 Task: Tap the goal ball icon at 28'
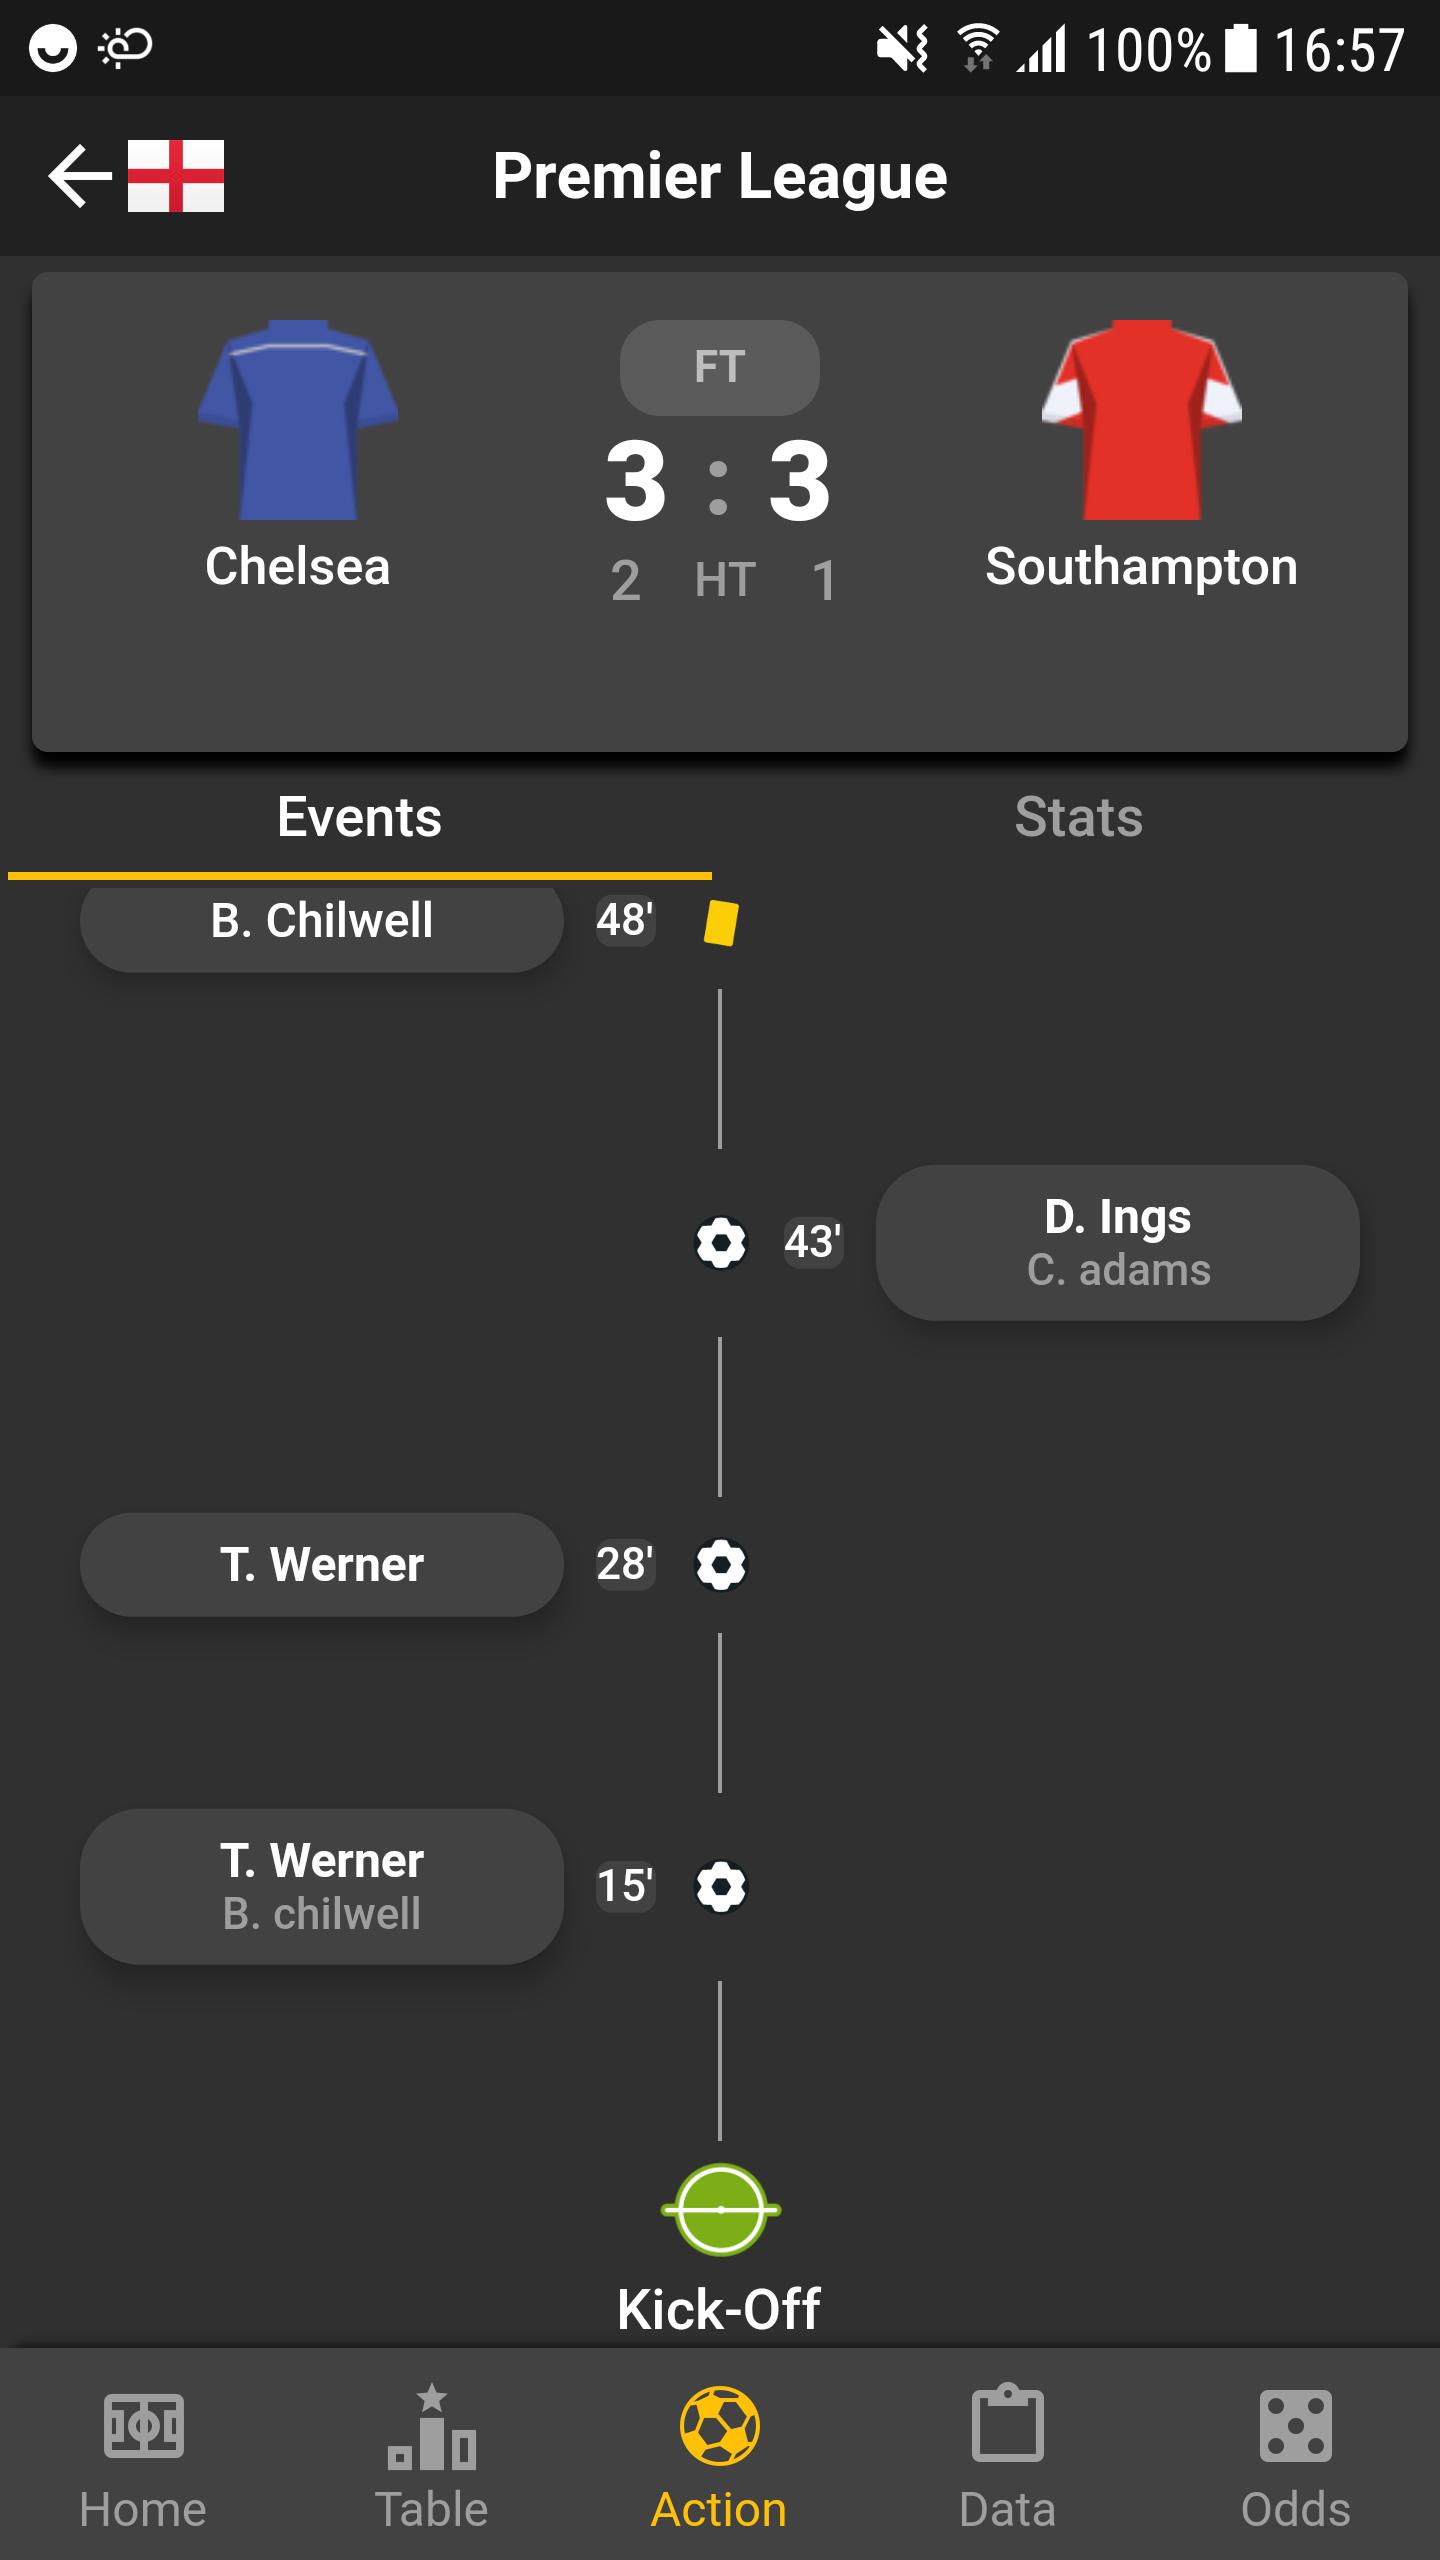pos(721,1565)
